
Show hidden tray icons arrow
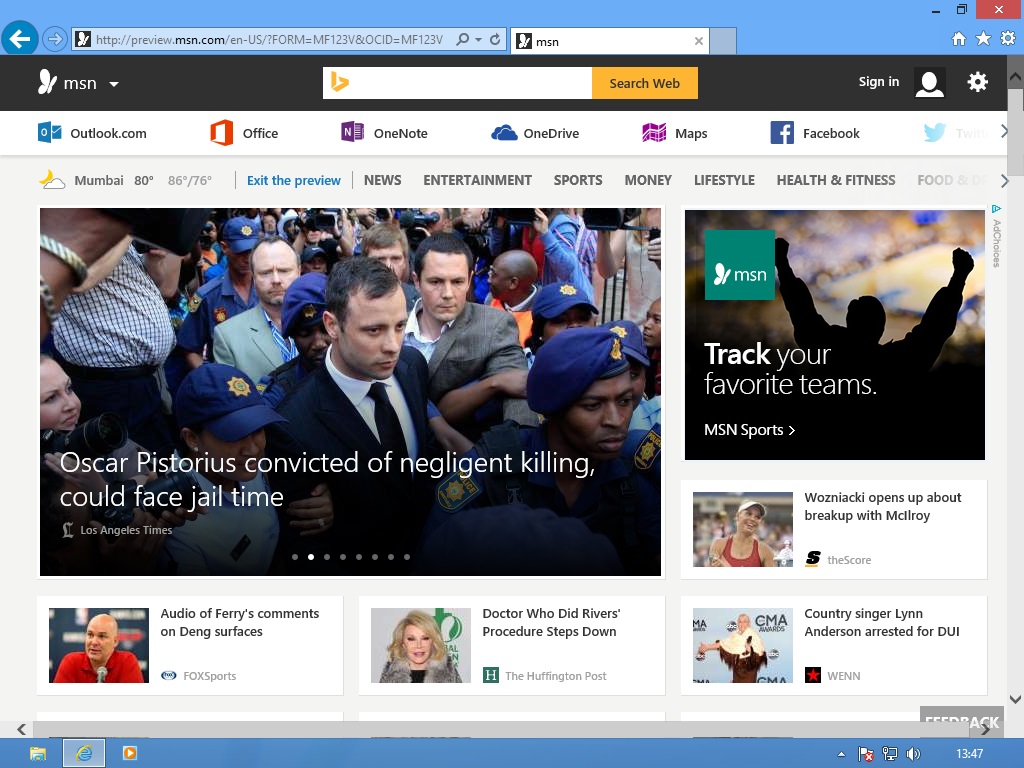pyautogui.click(x=841, y=754)
